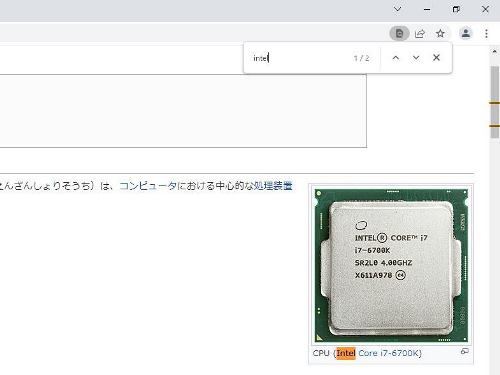The width and height of the screenshot is (500, 375).
Task: Open the tab search dropdown chevron
Action: click(397, 9)
